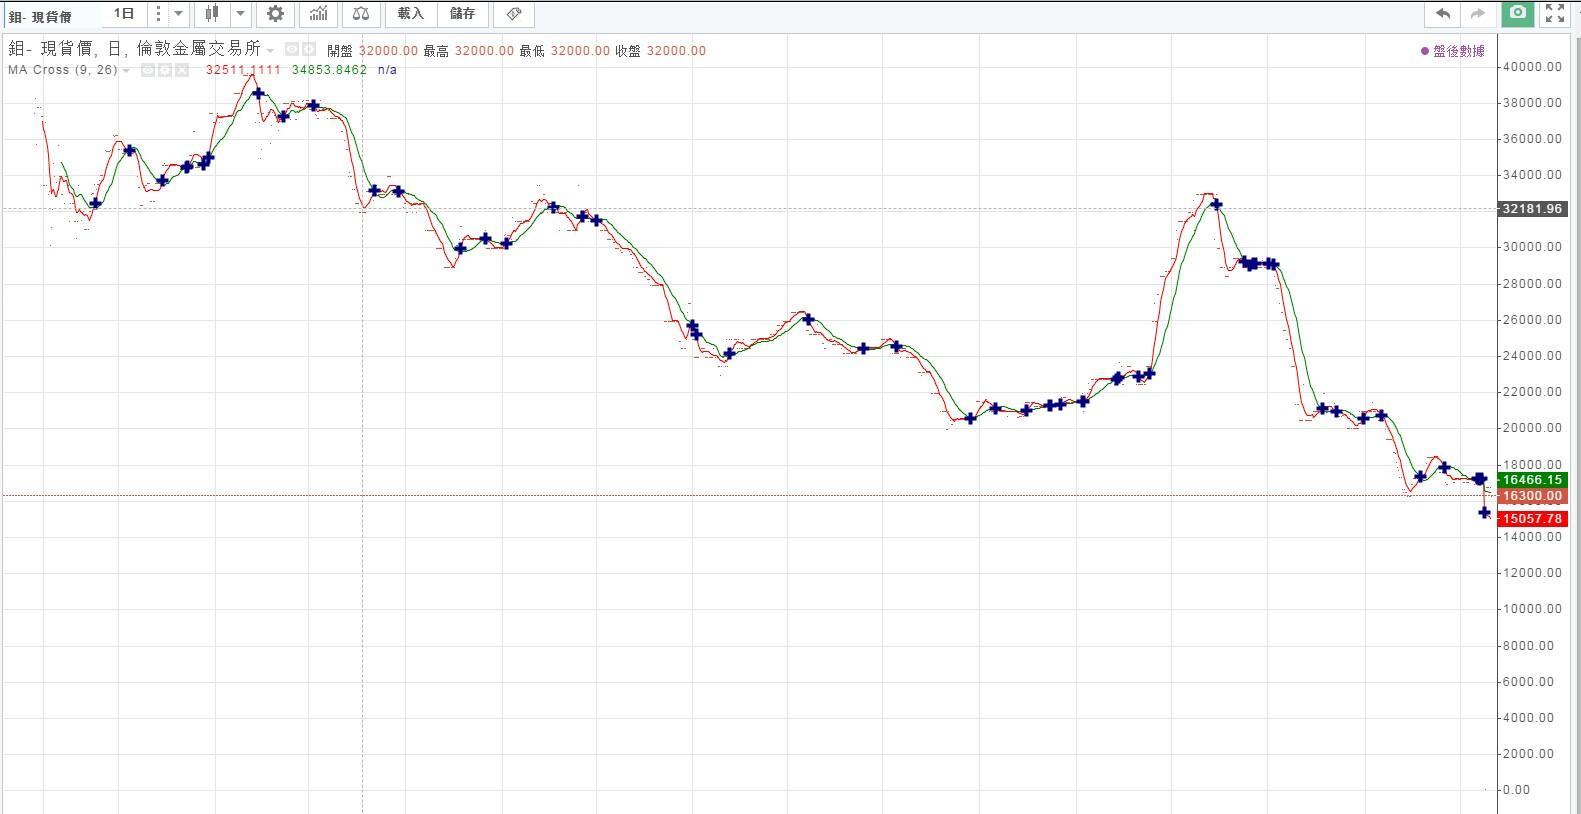Toggle visibility eye of 鉬-現貨價 series
Viewport: 1581px width, 814px height.
[x=292, y=49]
